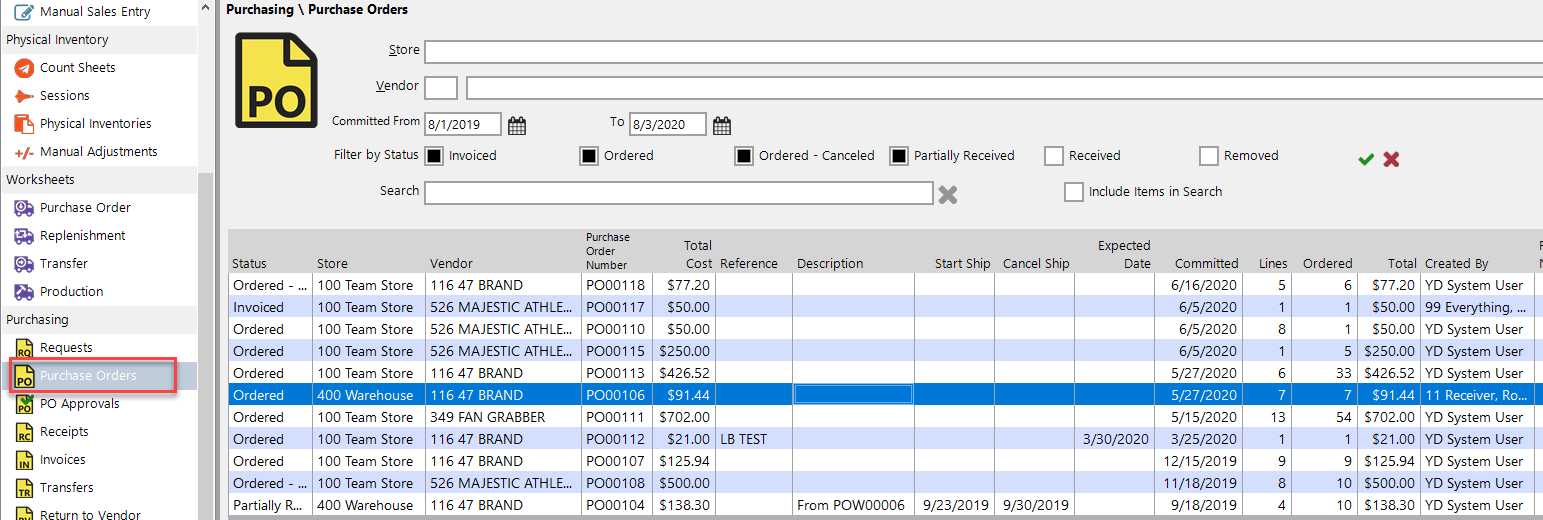
Task: Sort by Created By column header
Action: [1457, 264]
